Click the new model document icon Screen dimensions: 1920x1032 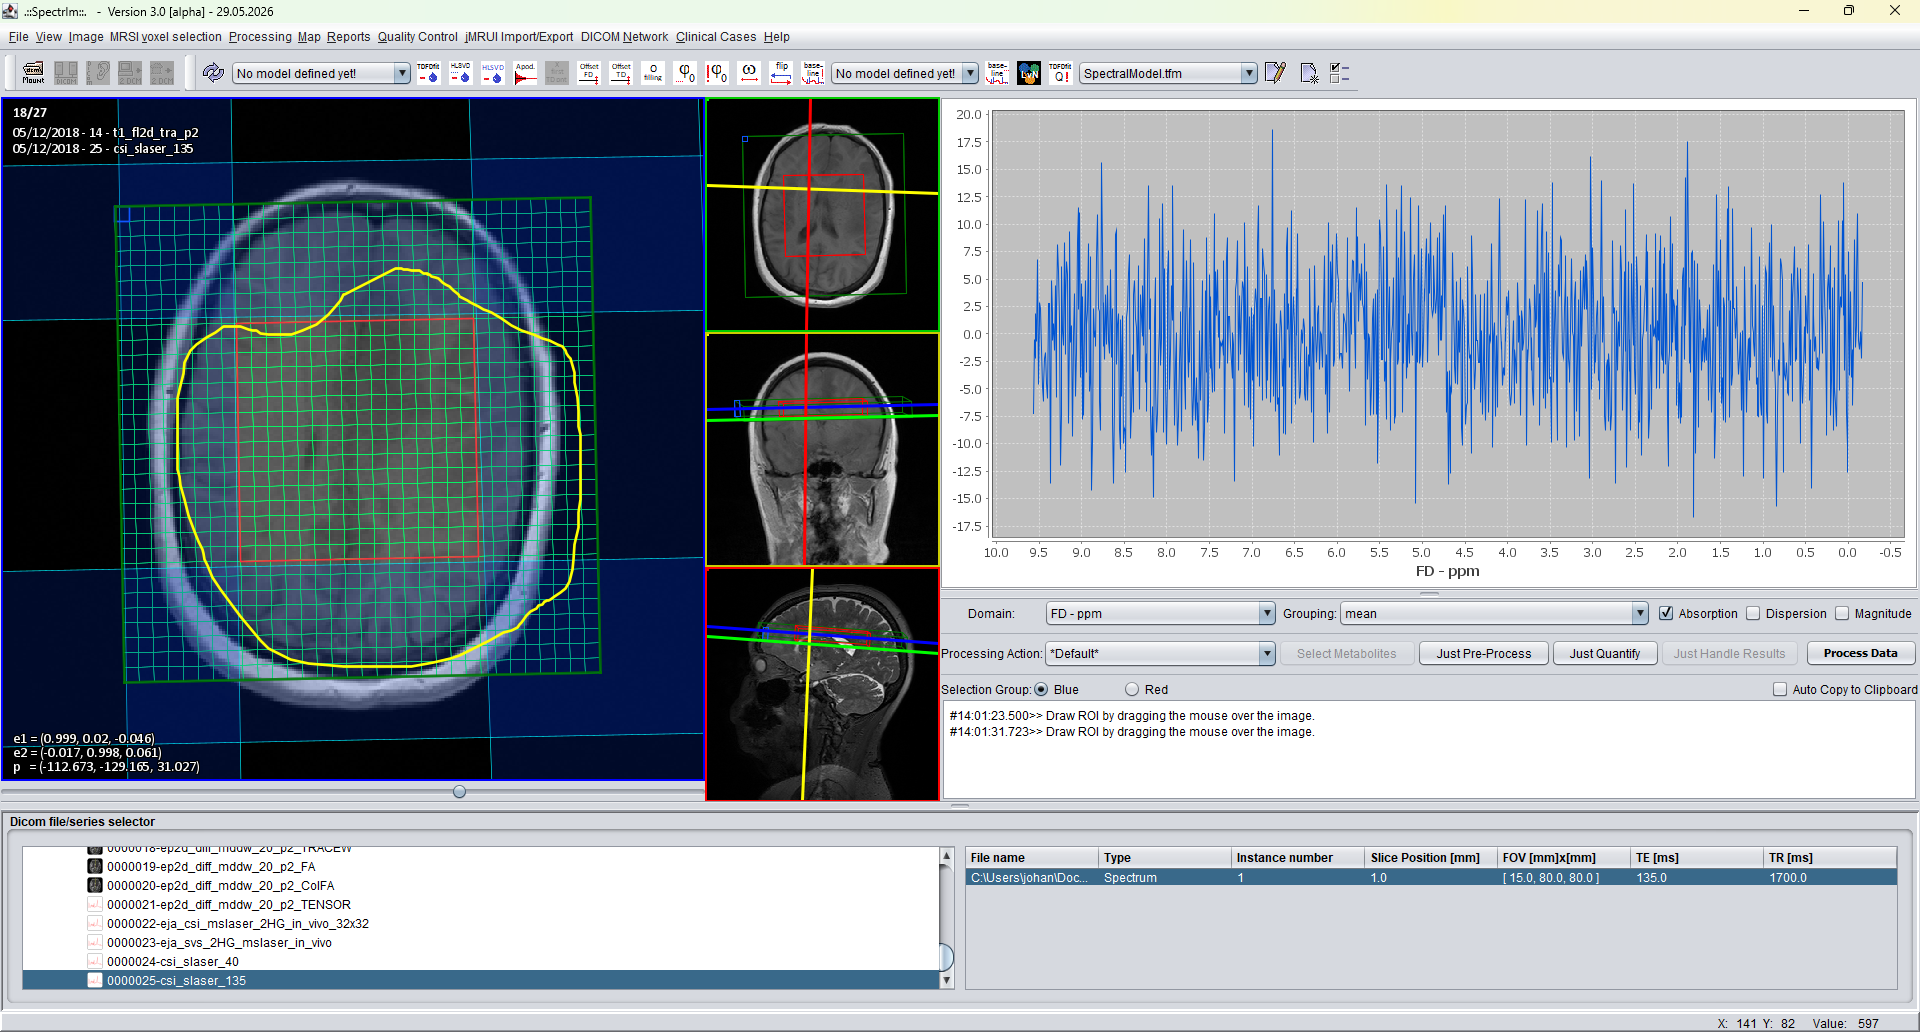coord(1308,73)
